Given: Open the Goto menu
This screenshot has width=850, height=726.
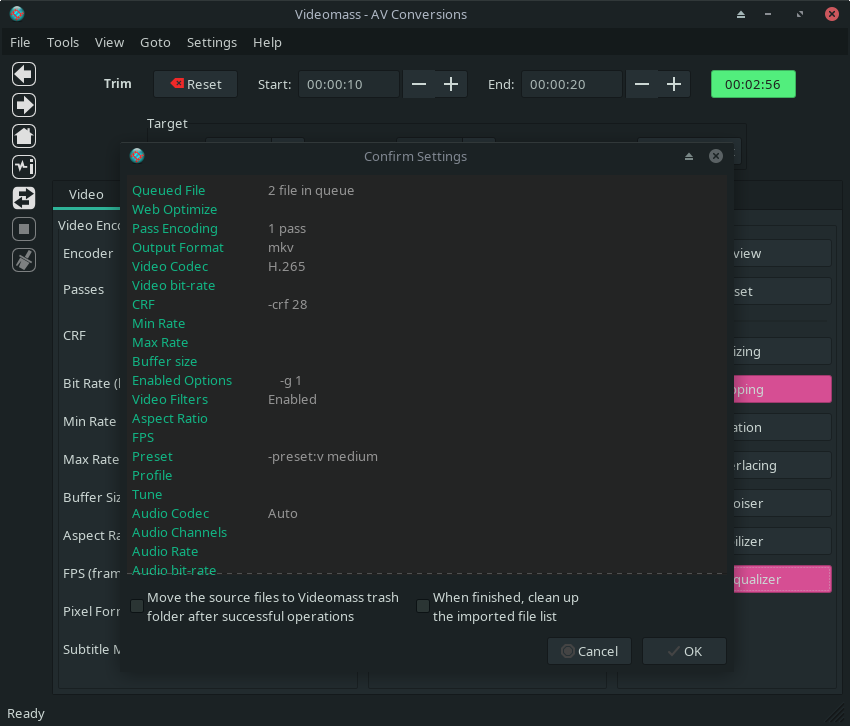Looking at the screenshot, I should pos(155,42).
